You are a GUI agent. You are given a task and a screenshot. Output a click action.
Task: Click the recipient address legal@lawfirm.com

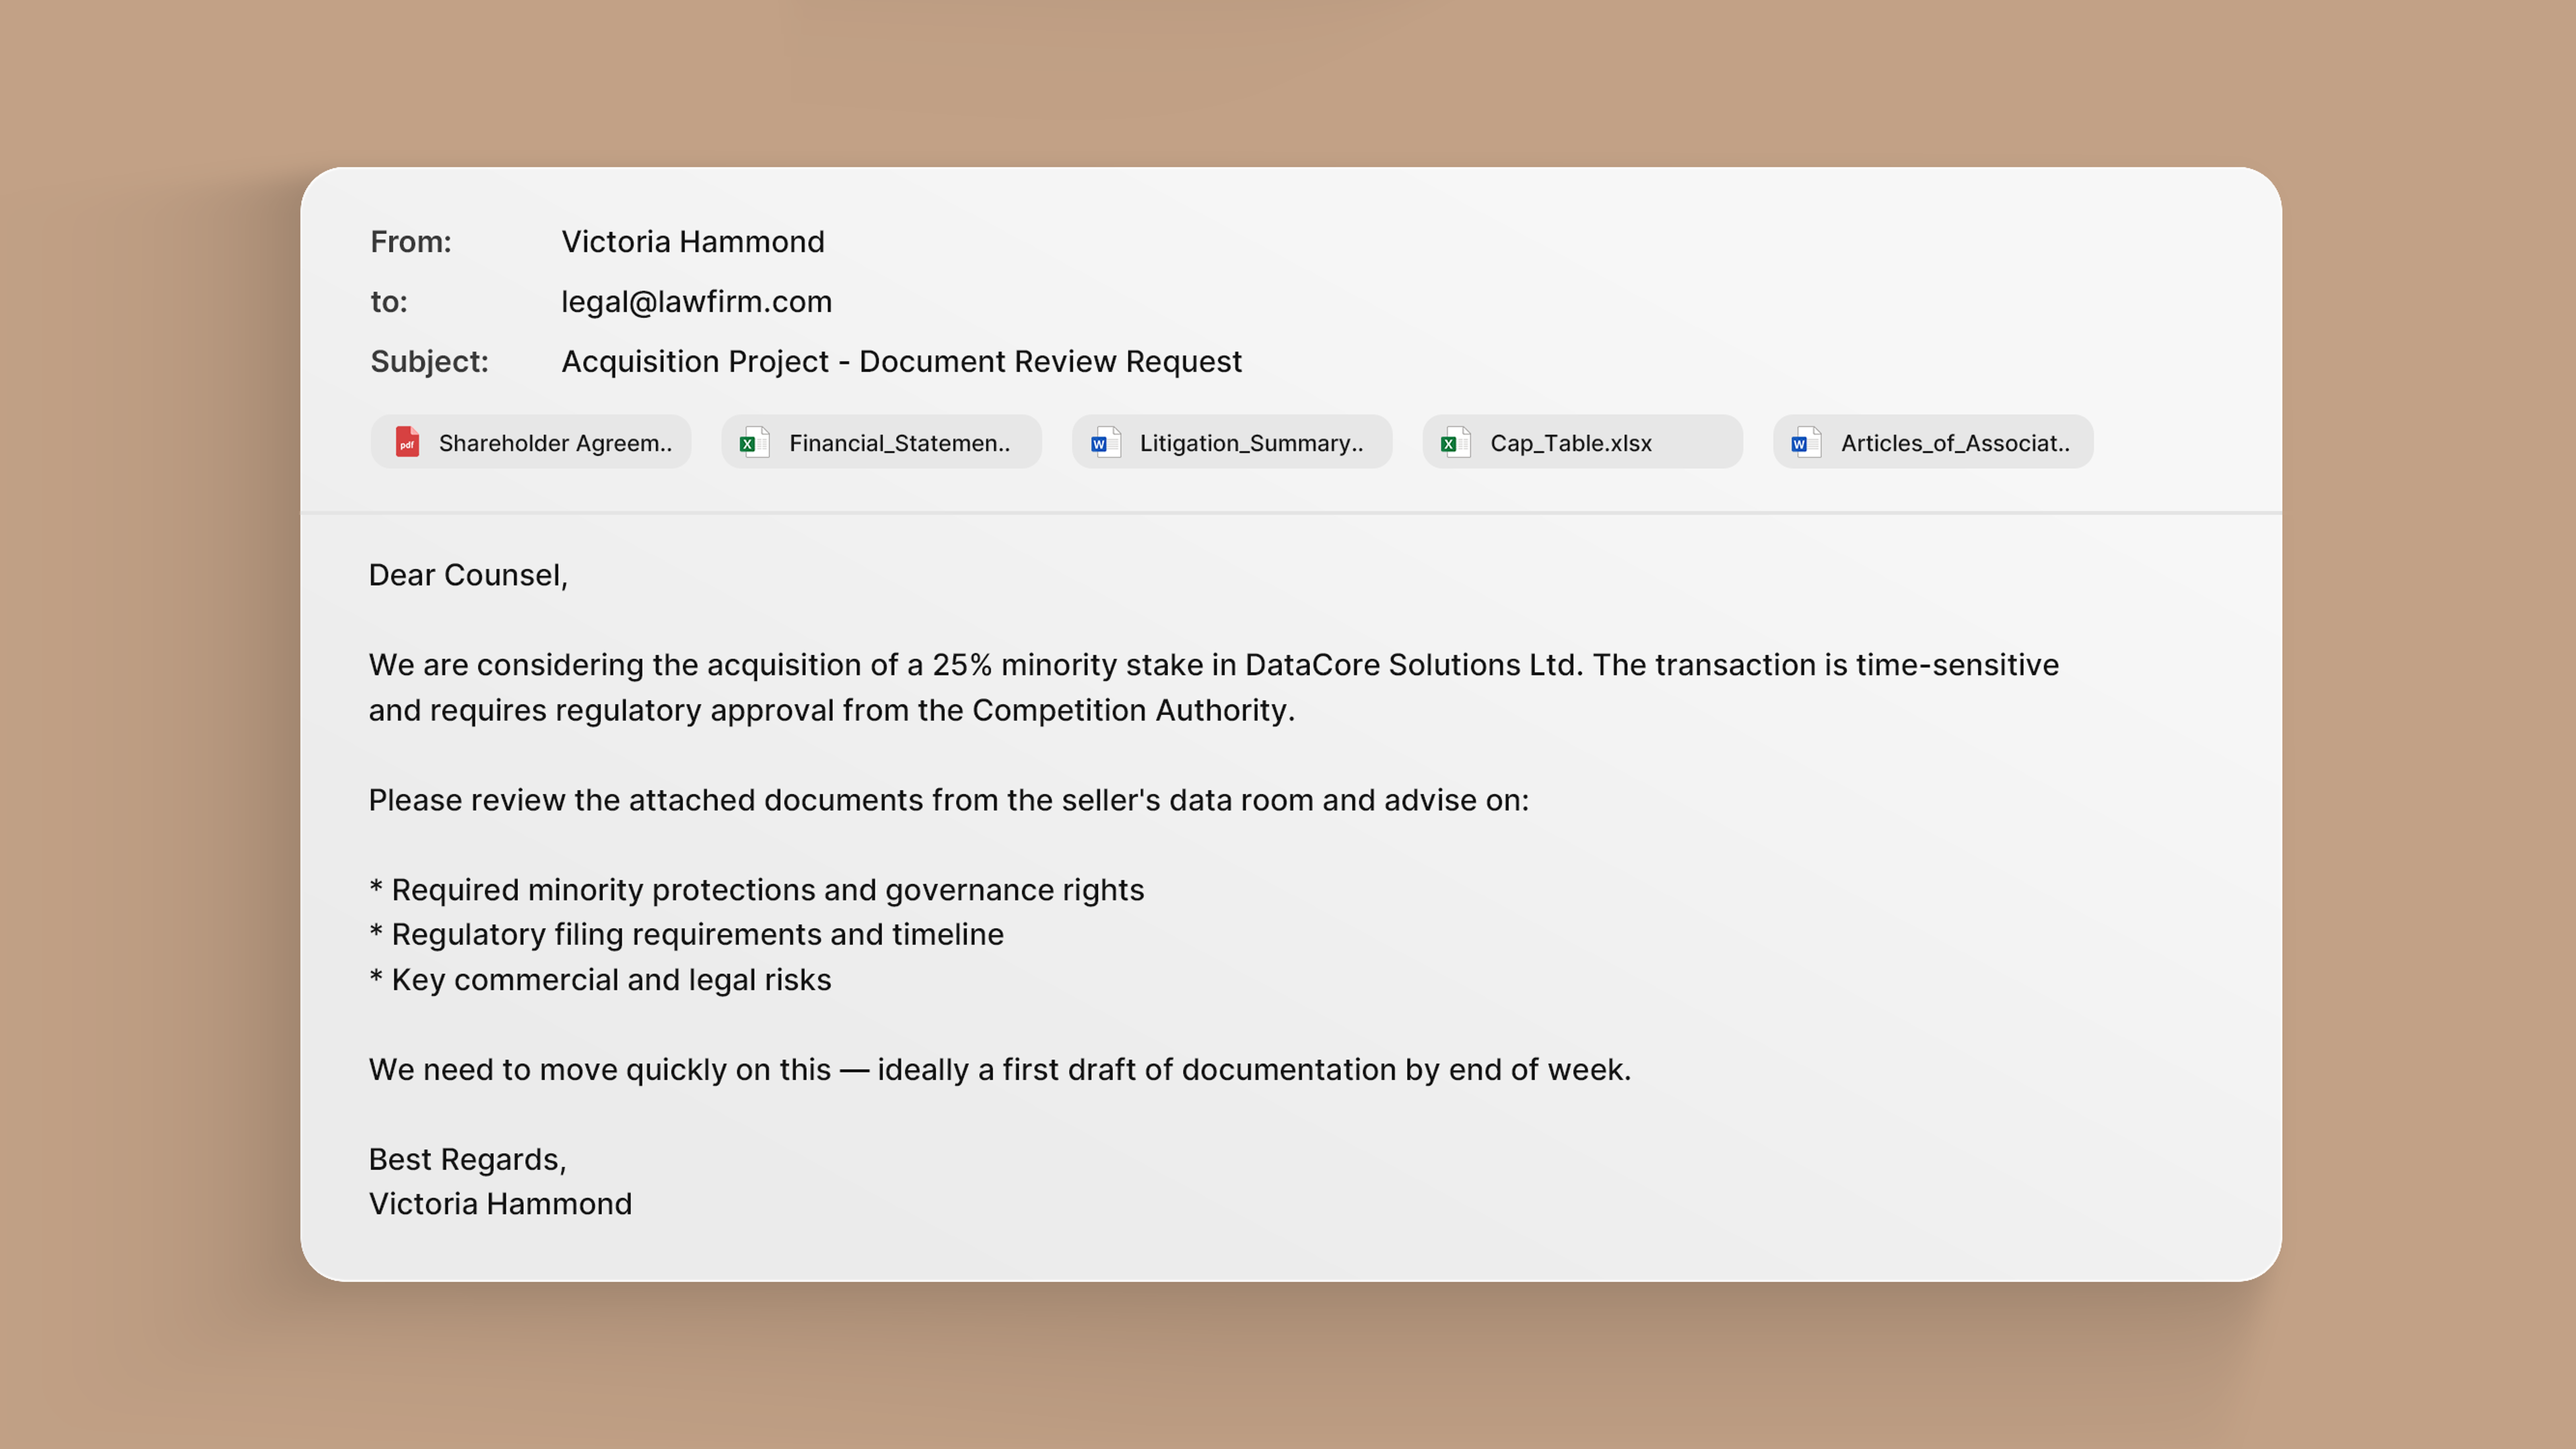pos(696,302)
